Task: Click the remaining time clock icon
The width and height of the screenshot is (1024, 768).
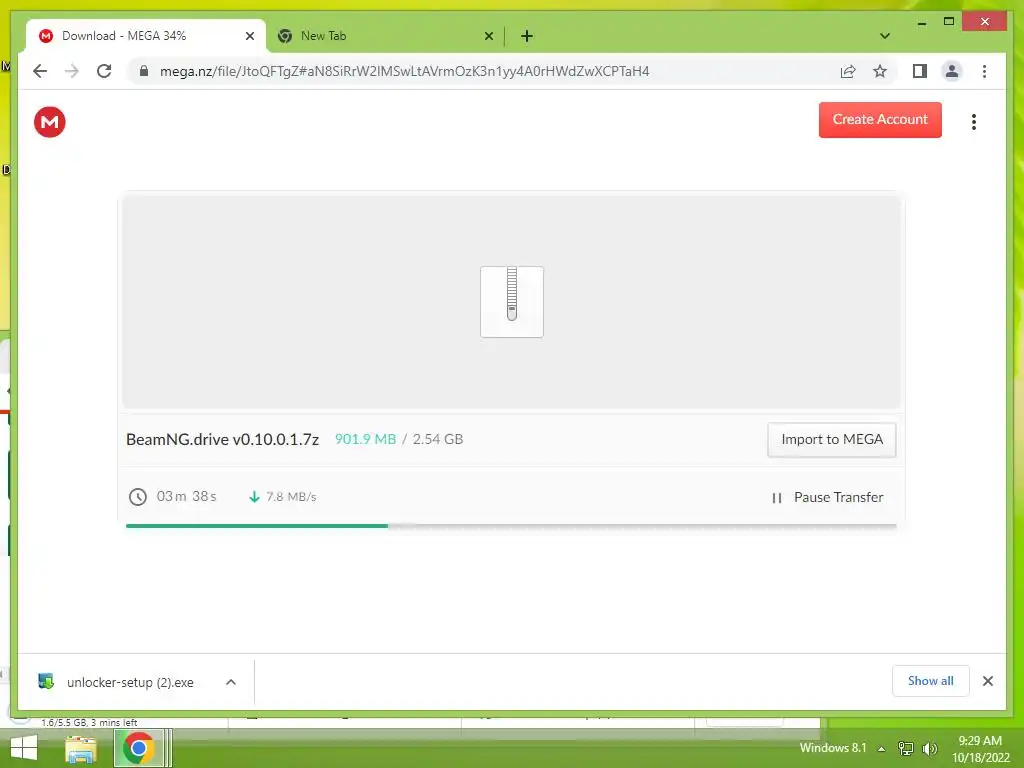Action: [x=138, y=497]
